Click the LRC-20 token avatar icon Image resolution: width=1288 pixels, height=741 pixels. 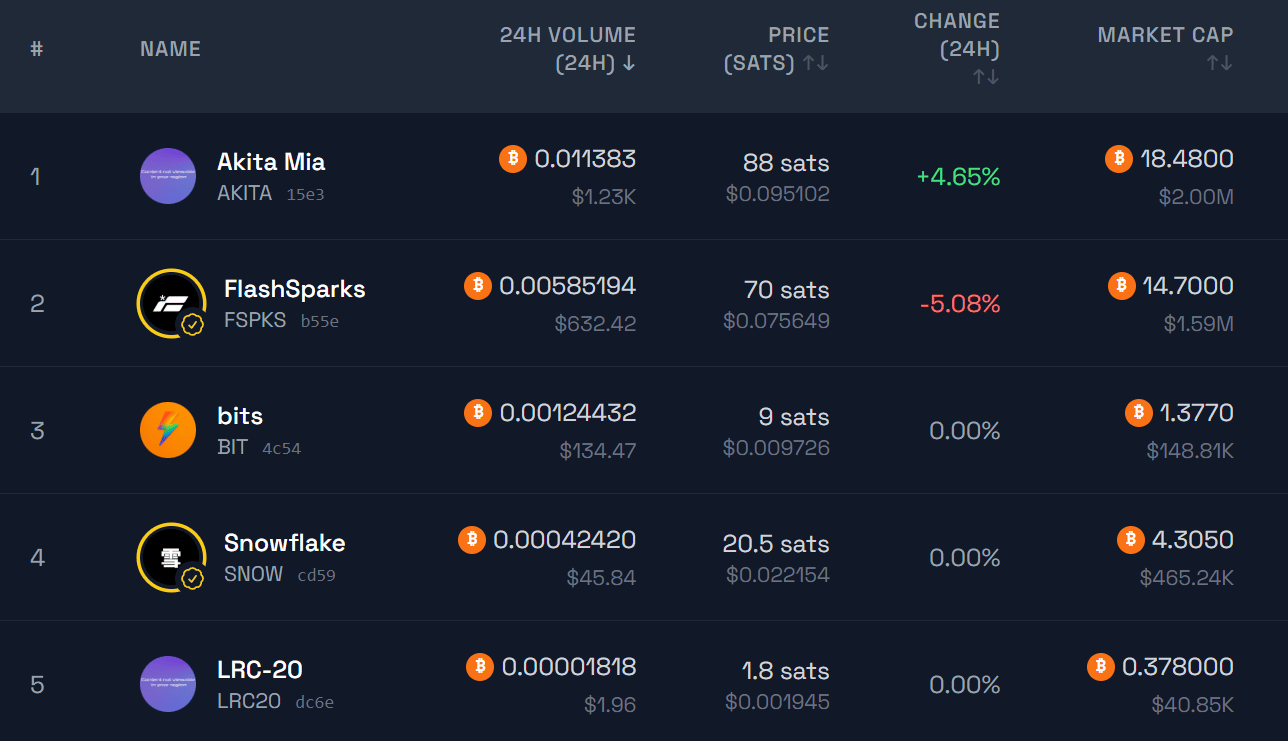click(168, 684)
